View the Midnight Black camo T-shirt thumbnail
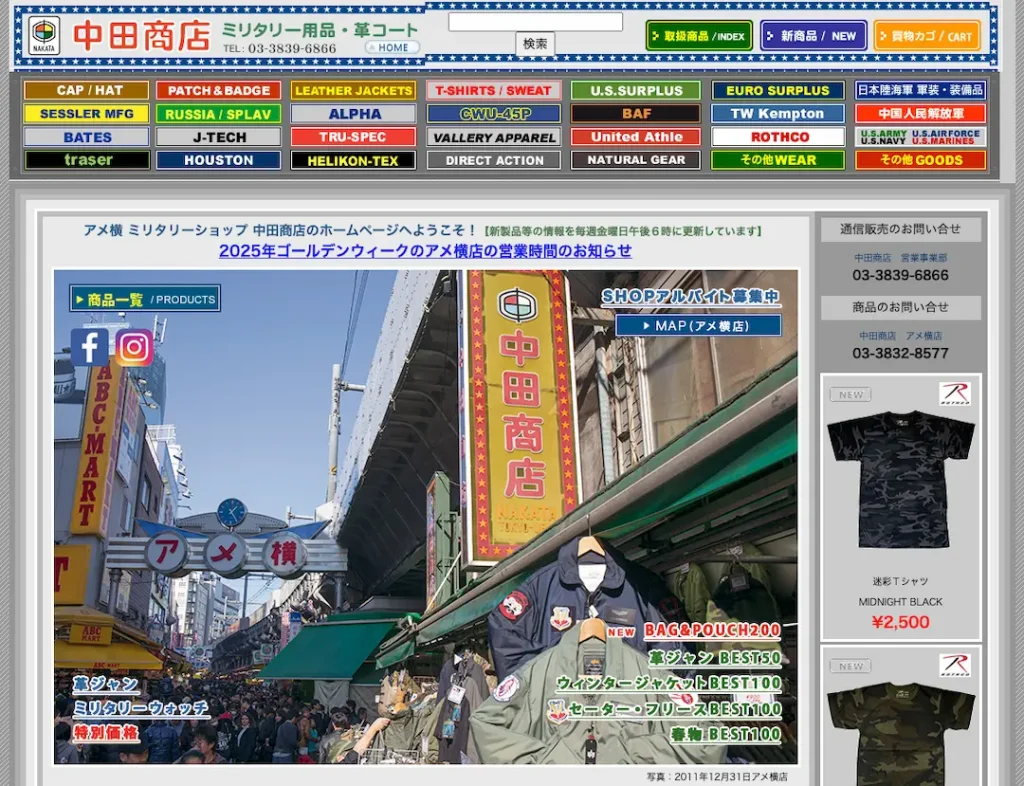This screenshot has width=1024, height=786. 900,478
